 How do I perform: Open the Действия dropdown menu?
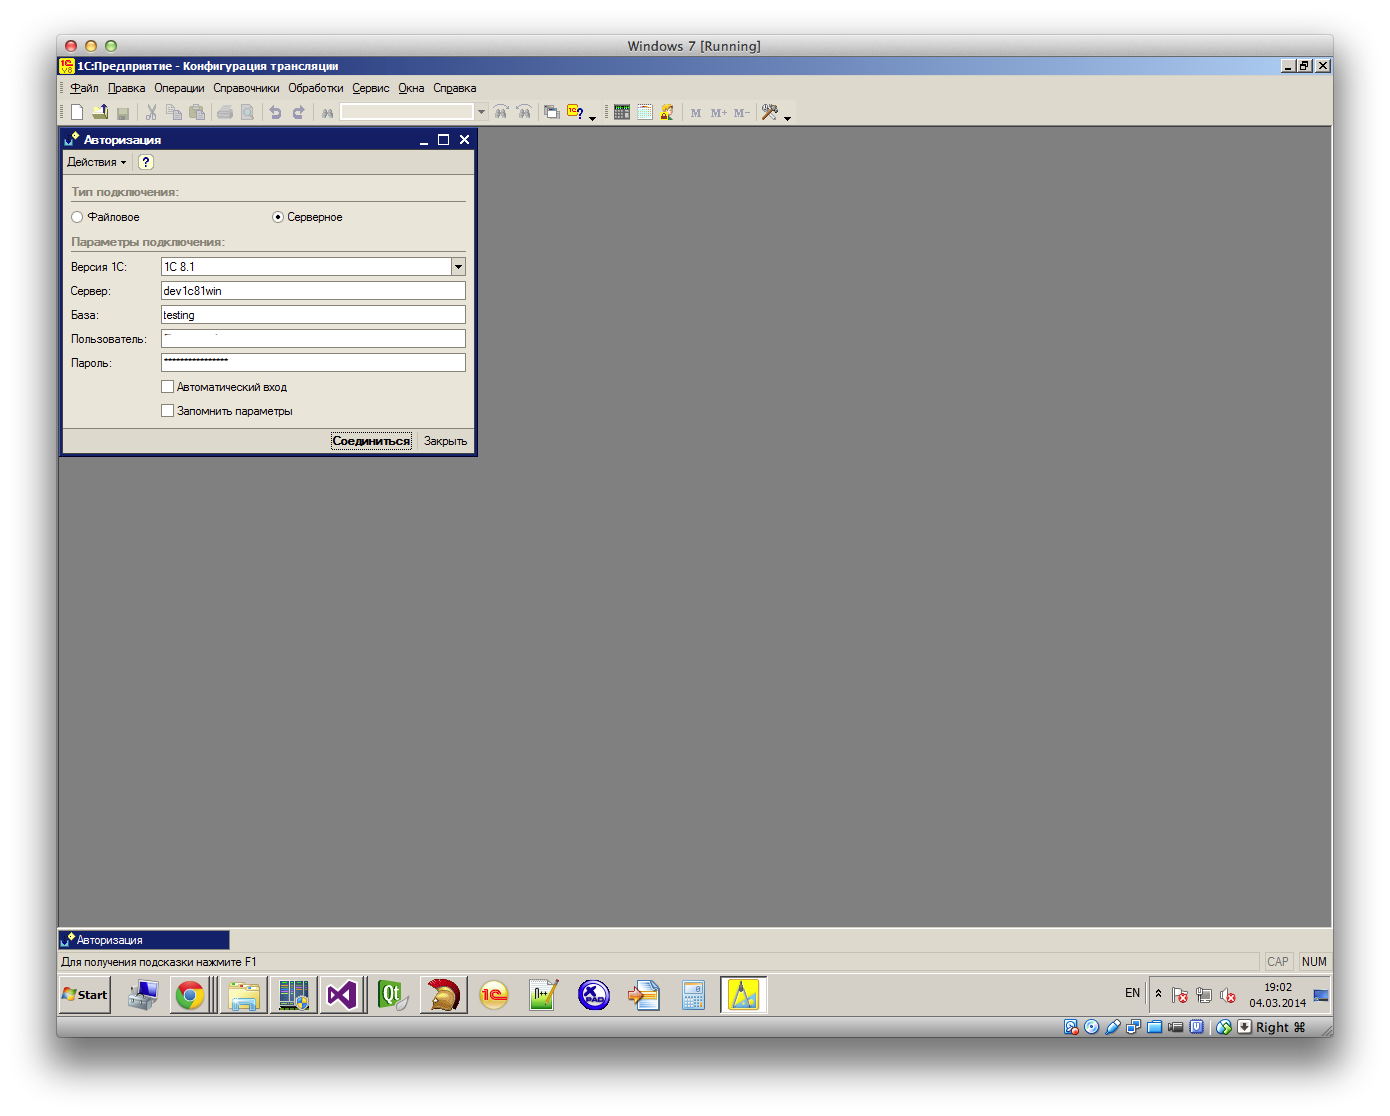[x=97, y=162]
